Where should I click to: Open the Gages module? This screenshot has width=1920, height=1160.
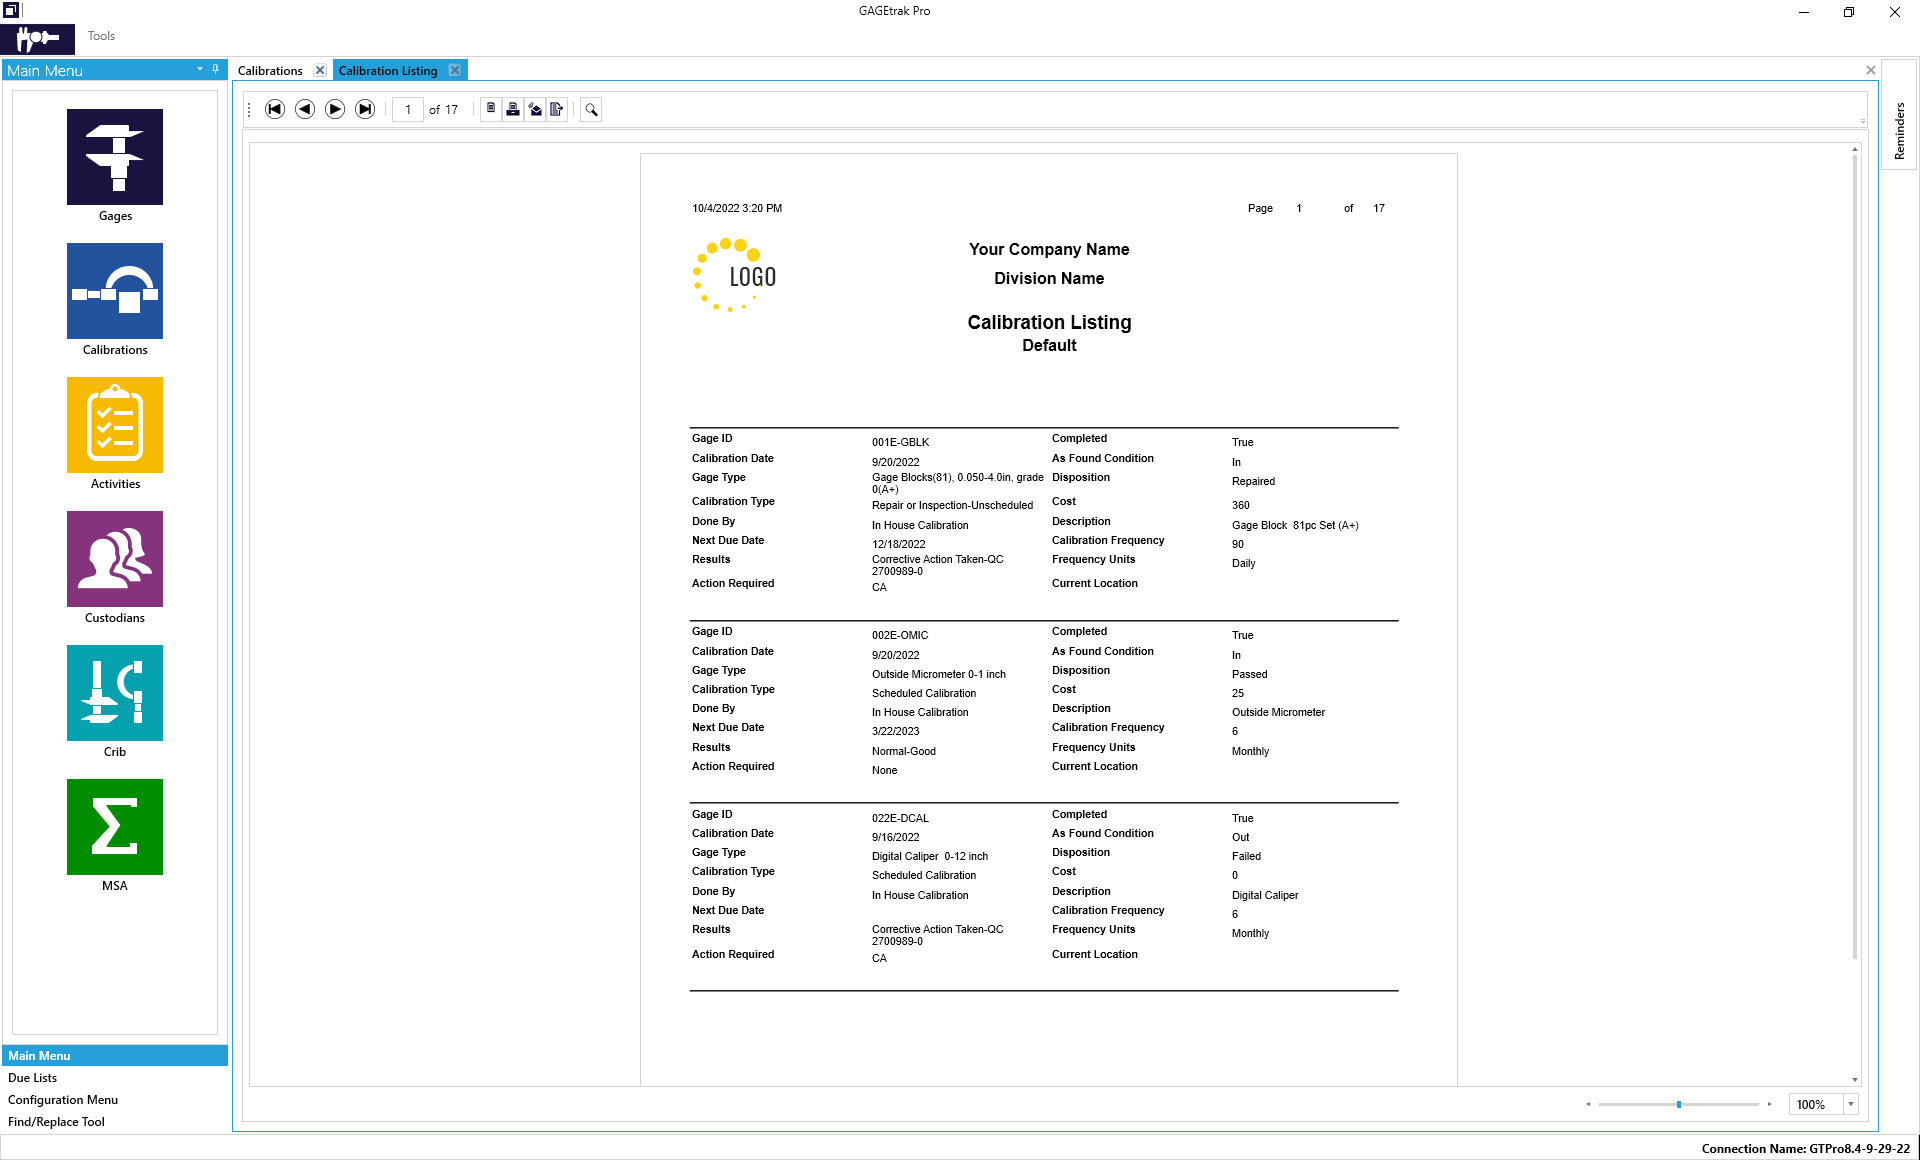click(115, 157)
